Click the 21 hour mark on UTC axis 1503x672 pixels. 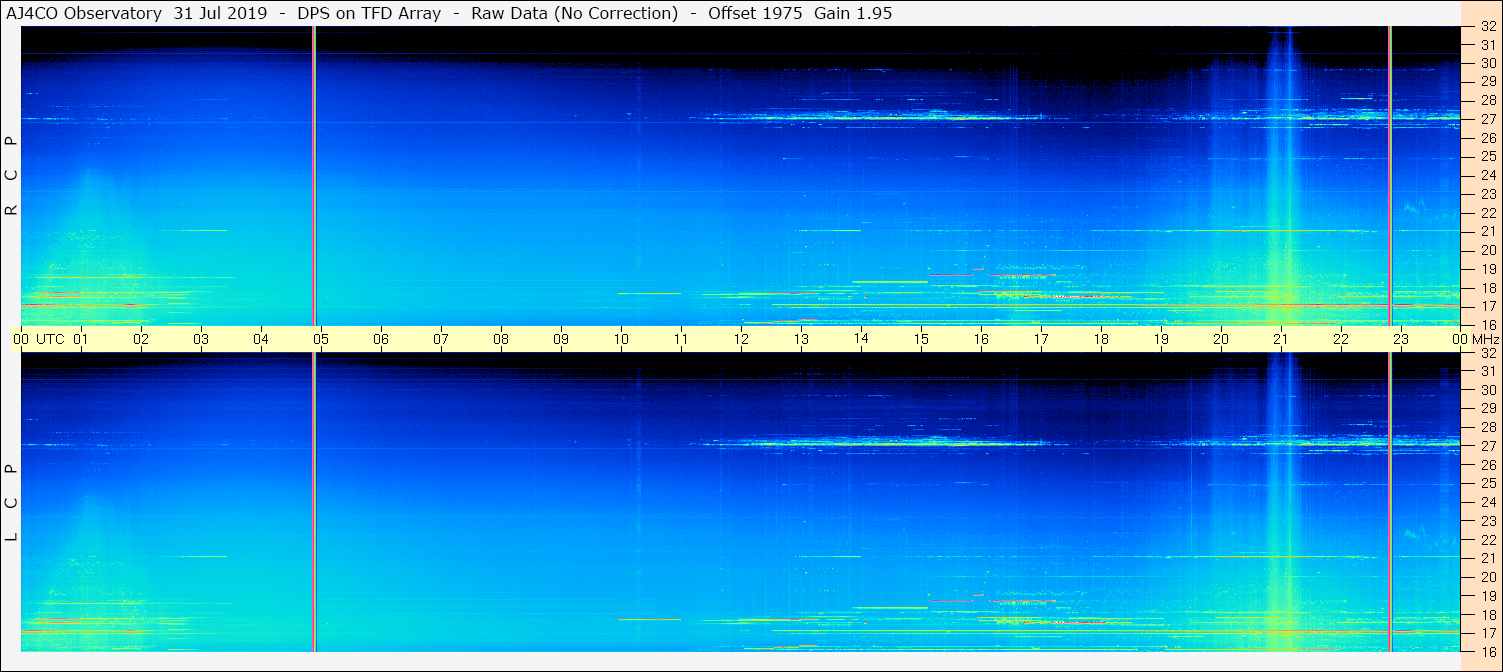click(1281, 339)
